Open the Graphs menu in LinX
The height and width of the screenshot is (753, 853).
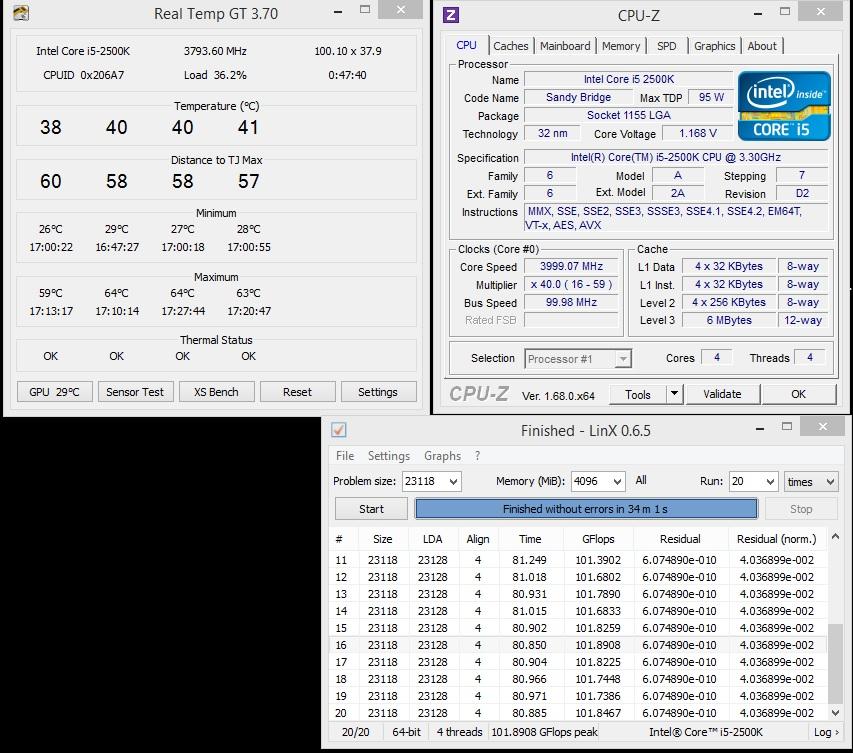click(442, 456)
